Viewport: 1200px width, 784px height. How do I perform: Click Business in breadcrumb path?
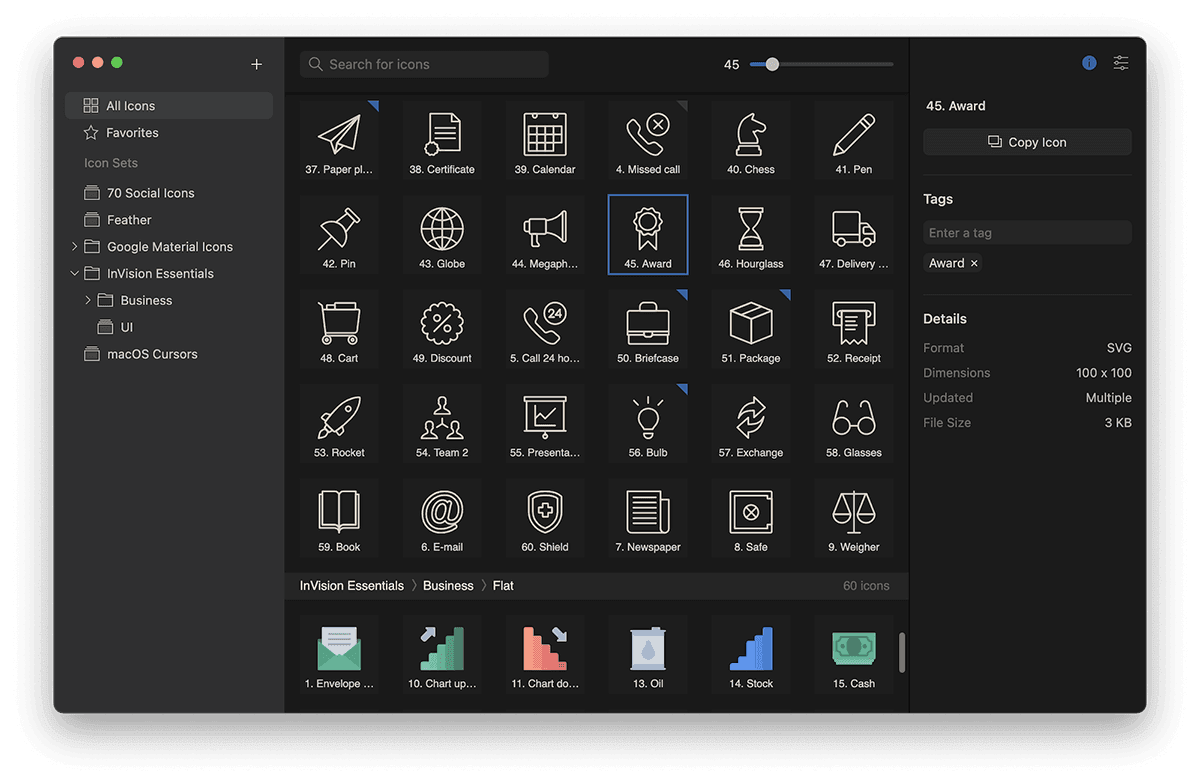(448, 586)
